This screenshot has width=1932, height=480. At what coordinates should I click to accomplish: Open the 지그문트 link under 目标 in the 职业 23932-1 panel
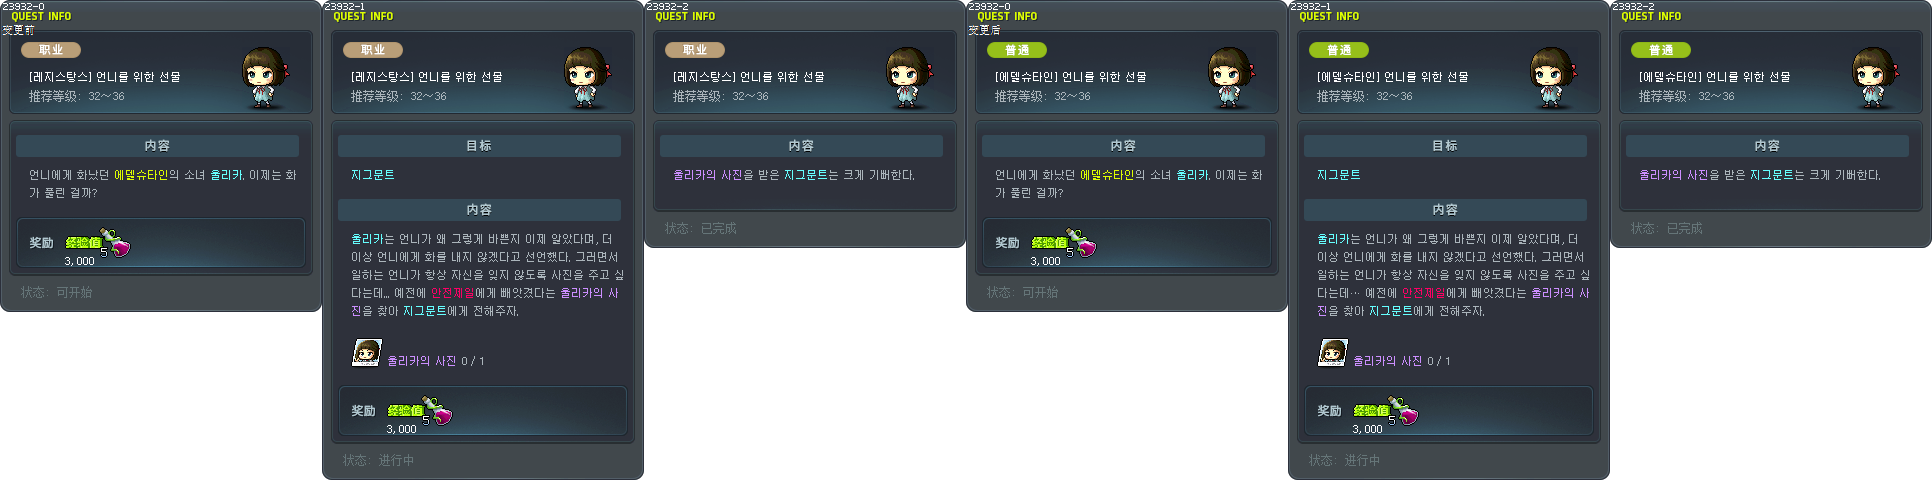click(x=373, y=175)
